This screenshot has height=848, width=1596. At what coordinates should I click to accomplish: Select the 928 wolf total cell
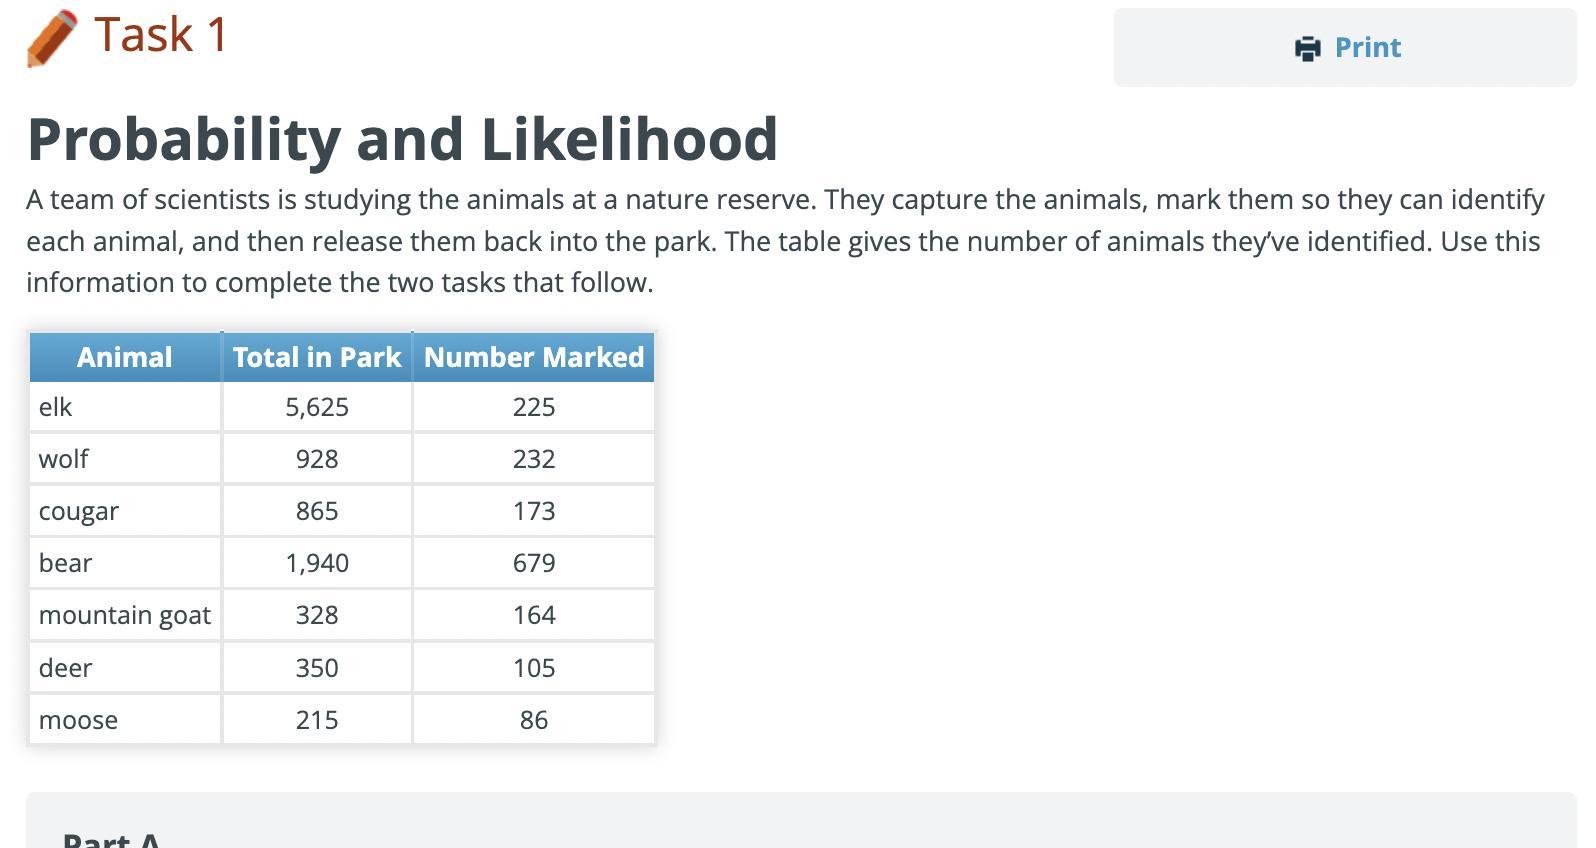(x=317, y=459)
